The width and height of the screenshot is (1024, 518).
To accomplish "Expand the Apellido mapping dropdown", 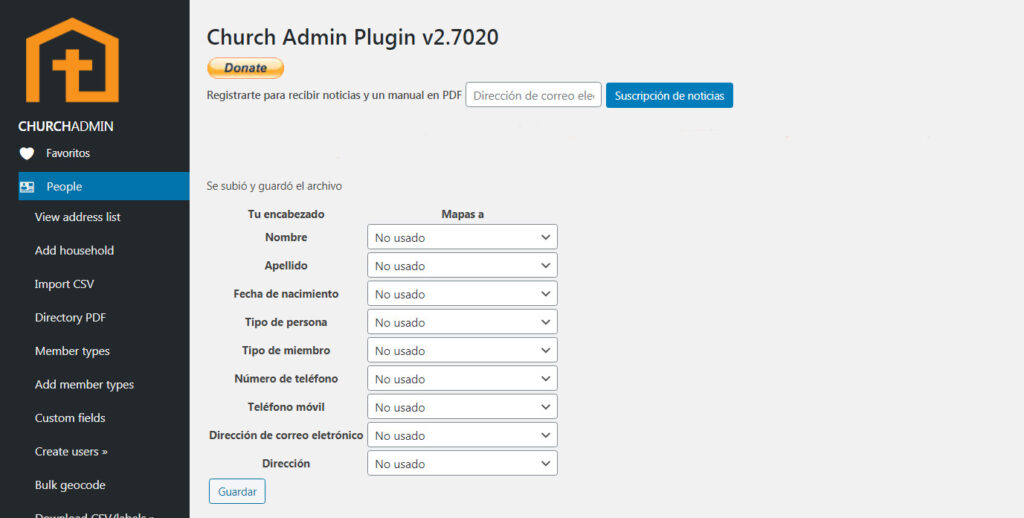I will (x=462, y=266).
